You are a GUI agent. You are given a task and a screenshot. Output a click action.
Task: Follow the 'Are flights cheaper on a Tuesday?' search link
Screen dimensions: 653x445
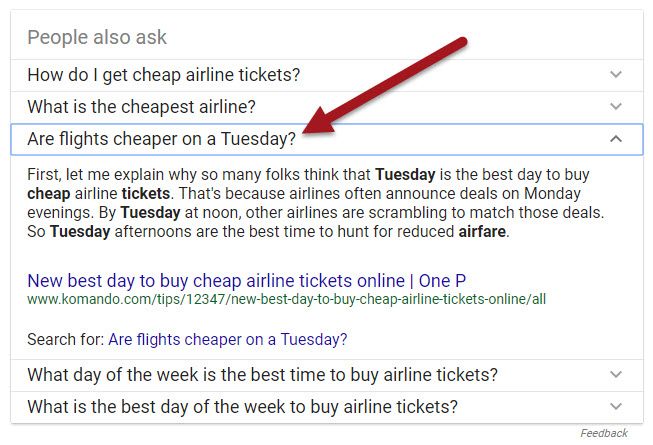(228, 339)
